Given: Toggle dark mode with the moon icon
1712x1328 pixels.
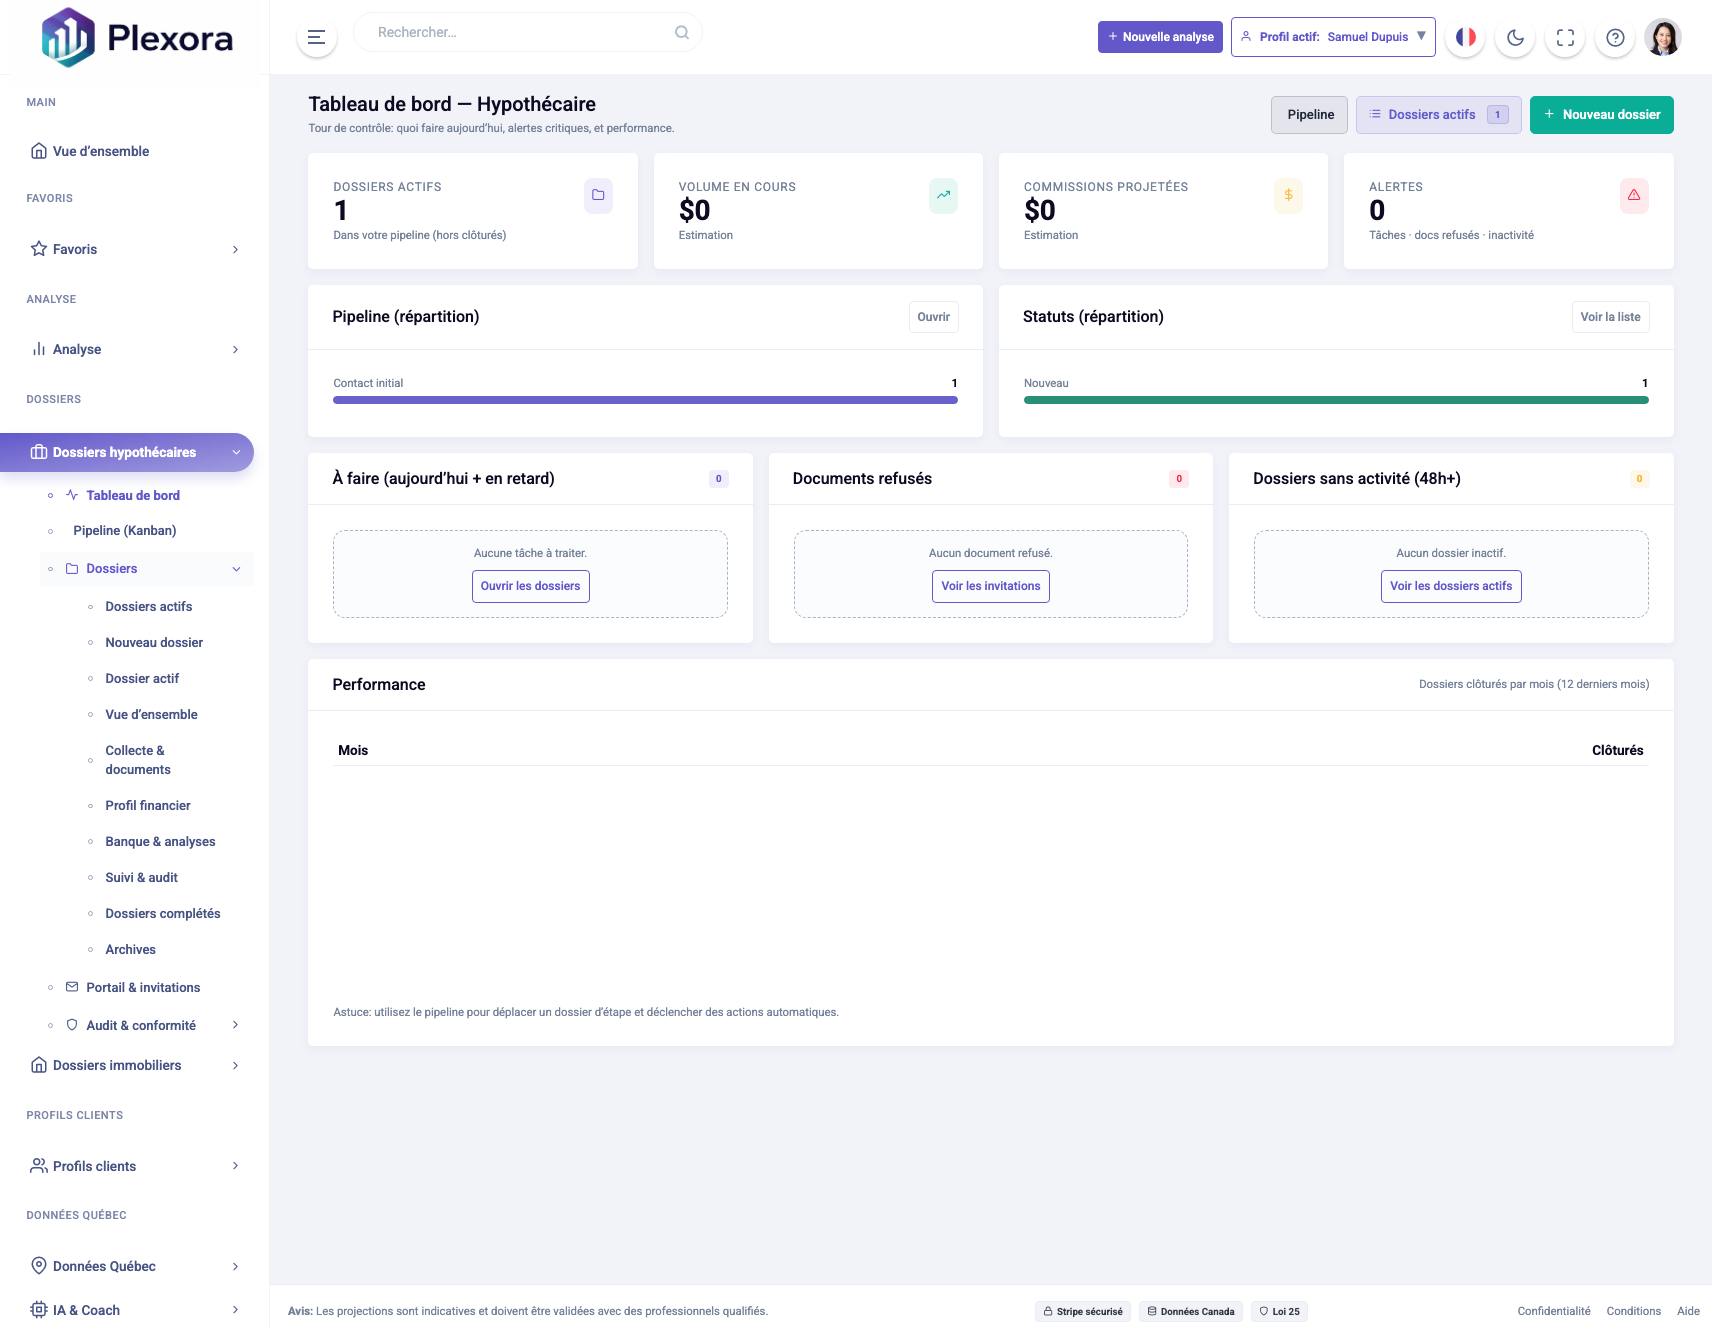Looking at the screenshot, I should click(1515, 37).
